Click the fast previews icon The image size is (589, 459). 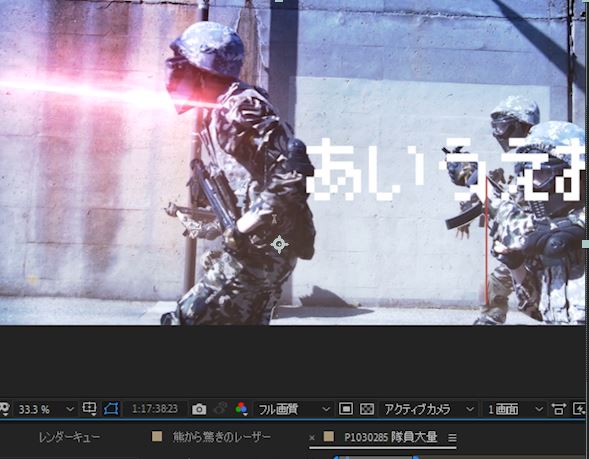(x=579, y=409)
